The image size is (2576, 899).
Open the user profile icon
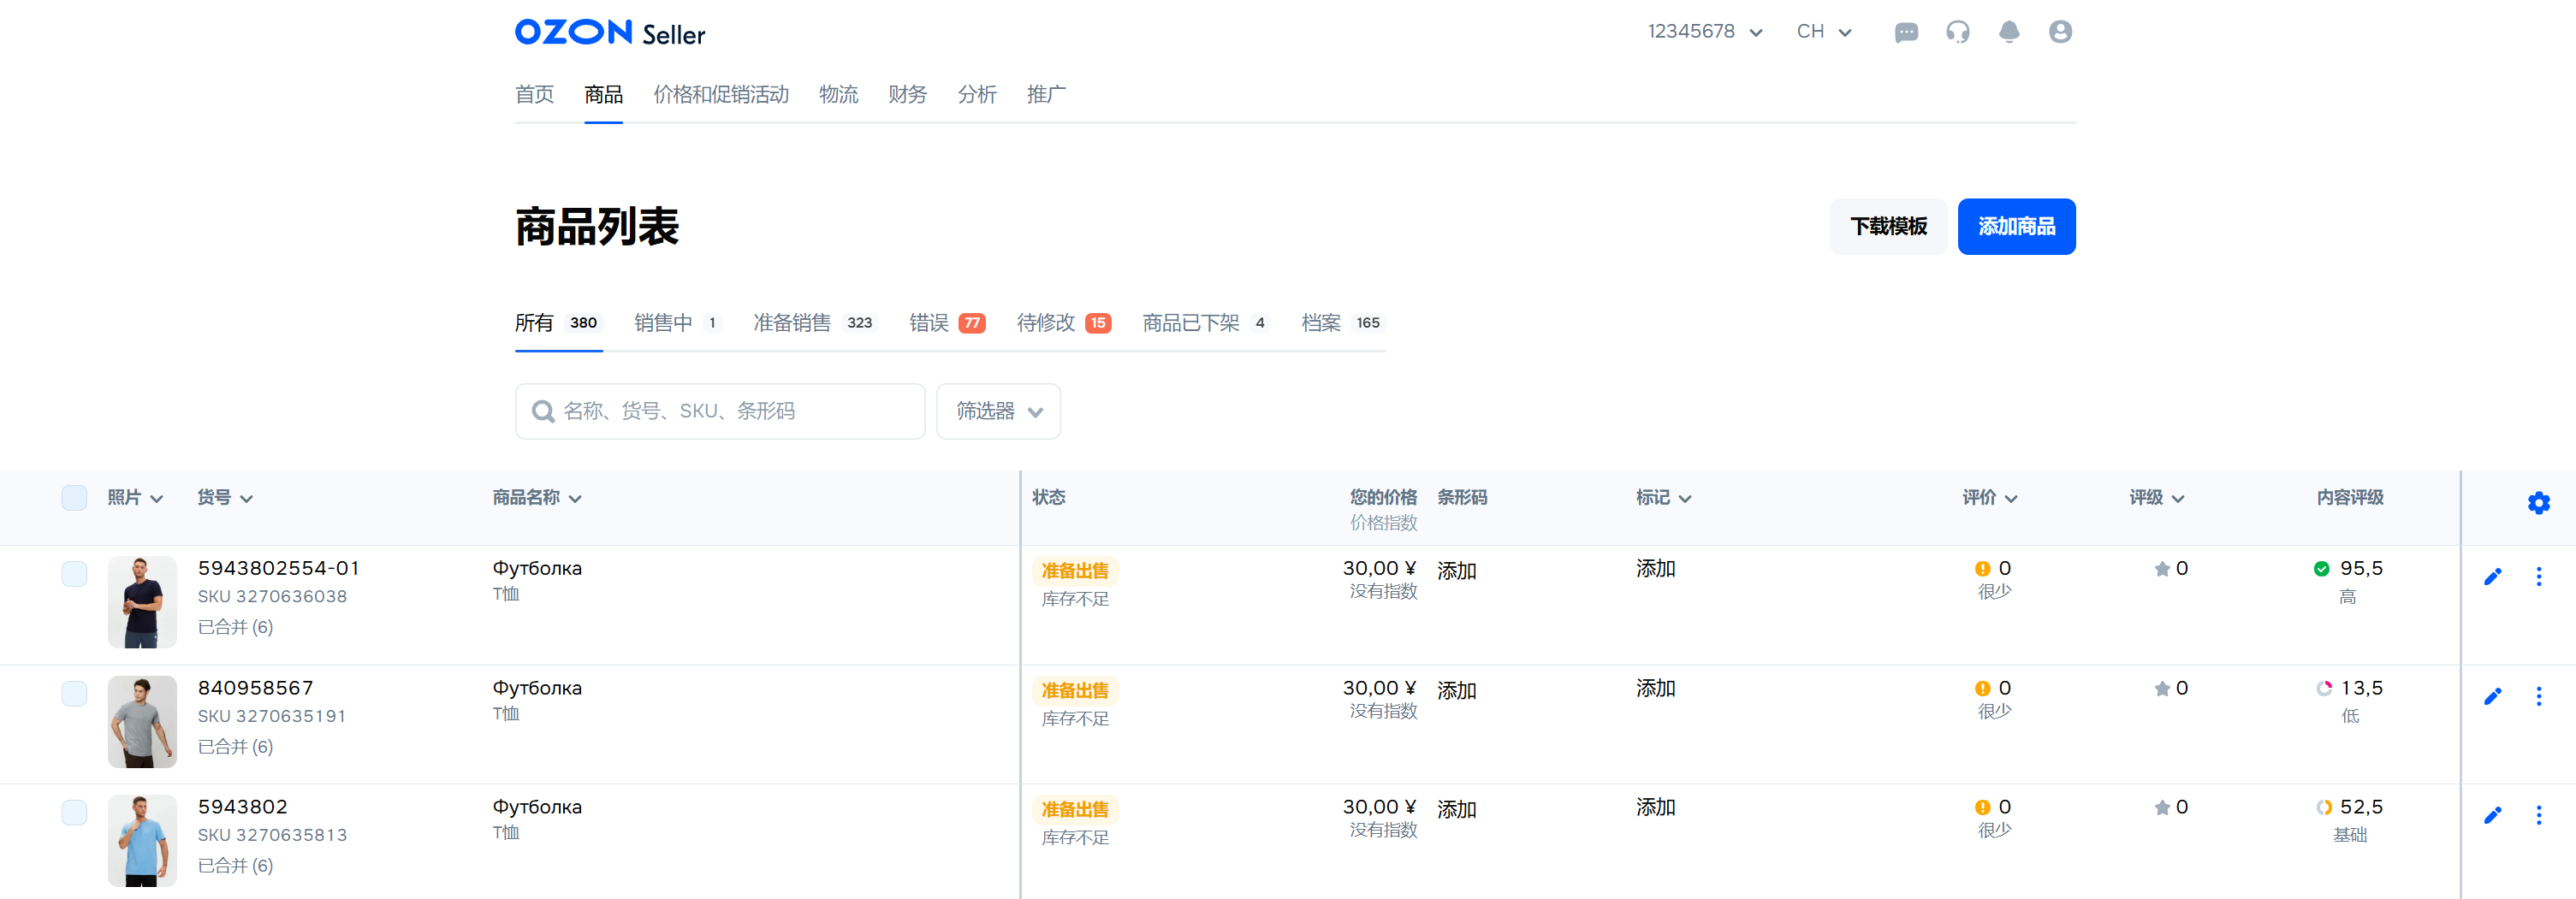pos(2059,32)
